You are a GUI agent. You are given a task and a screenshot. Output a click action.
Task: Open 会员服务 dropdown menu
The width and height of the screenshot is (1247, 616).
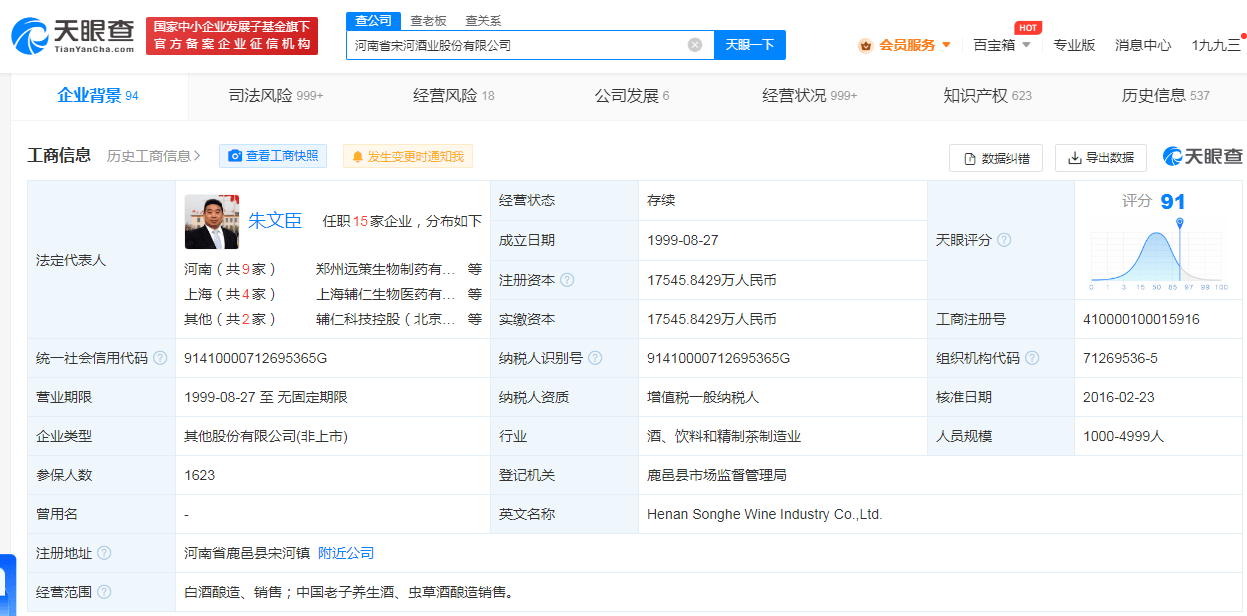point(906,45)
